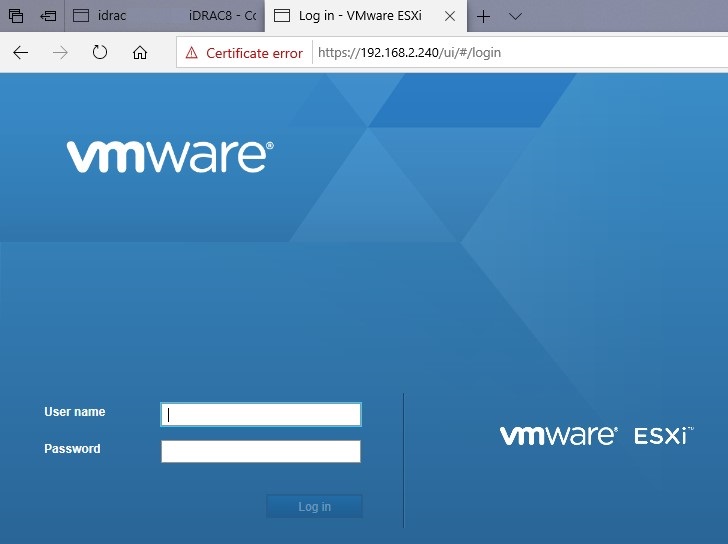
Task: Expand the tab previews chevron
Action: pos(515,17)
